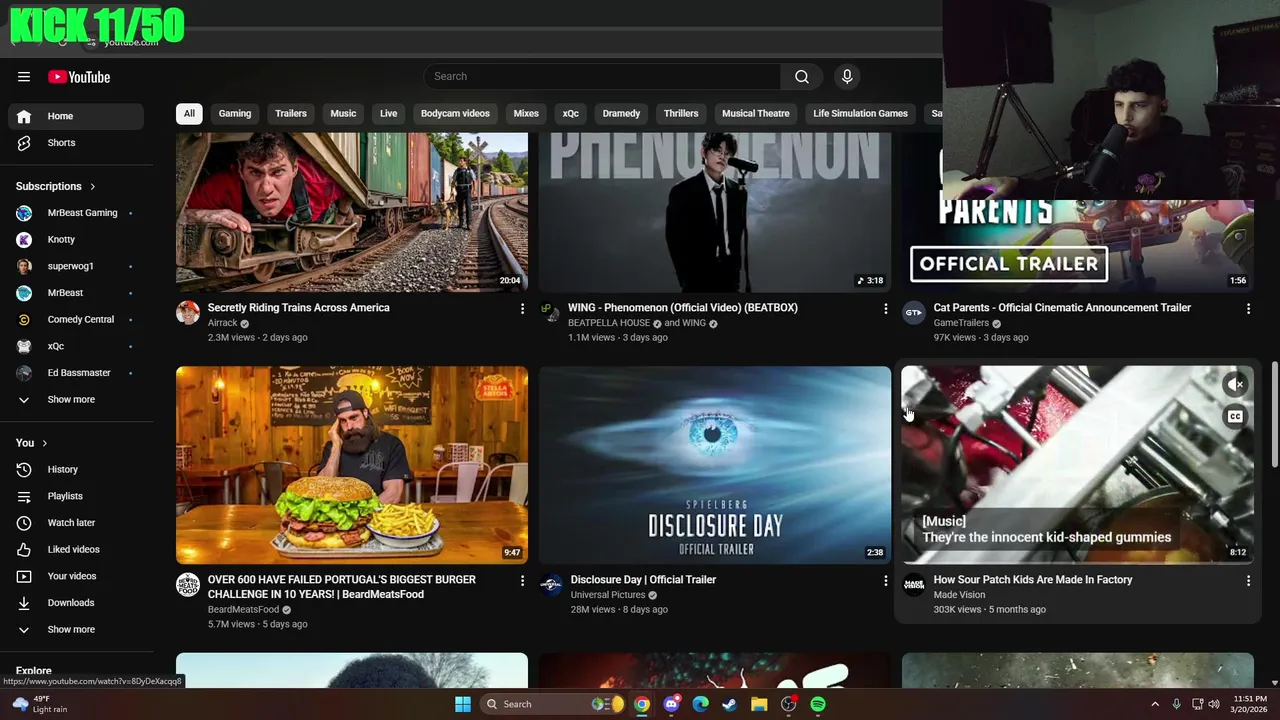Open more options for Secretly Riding Trains
The image size is (1280, 720).
(522, 309)
